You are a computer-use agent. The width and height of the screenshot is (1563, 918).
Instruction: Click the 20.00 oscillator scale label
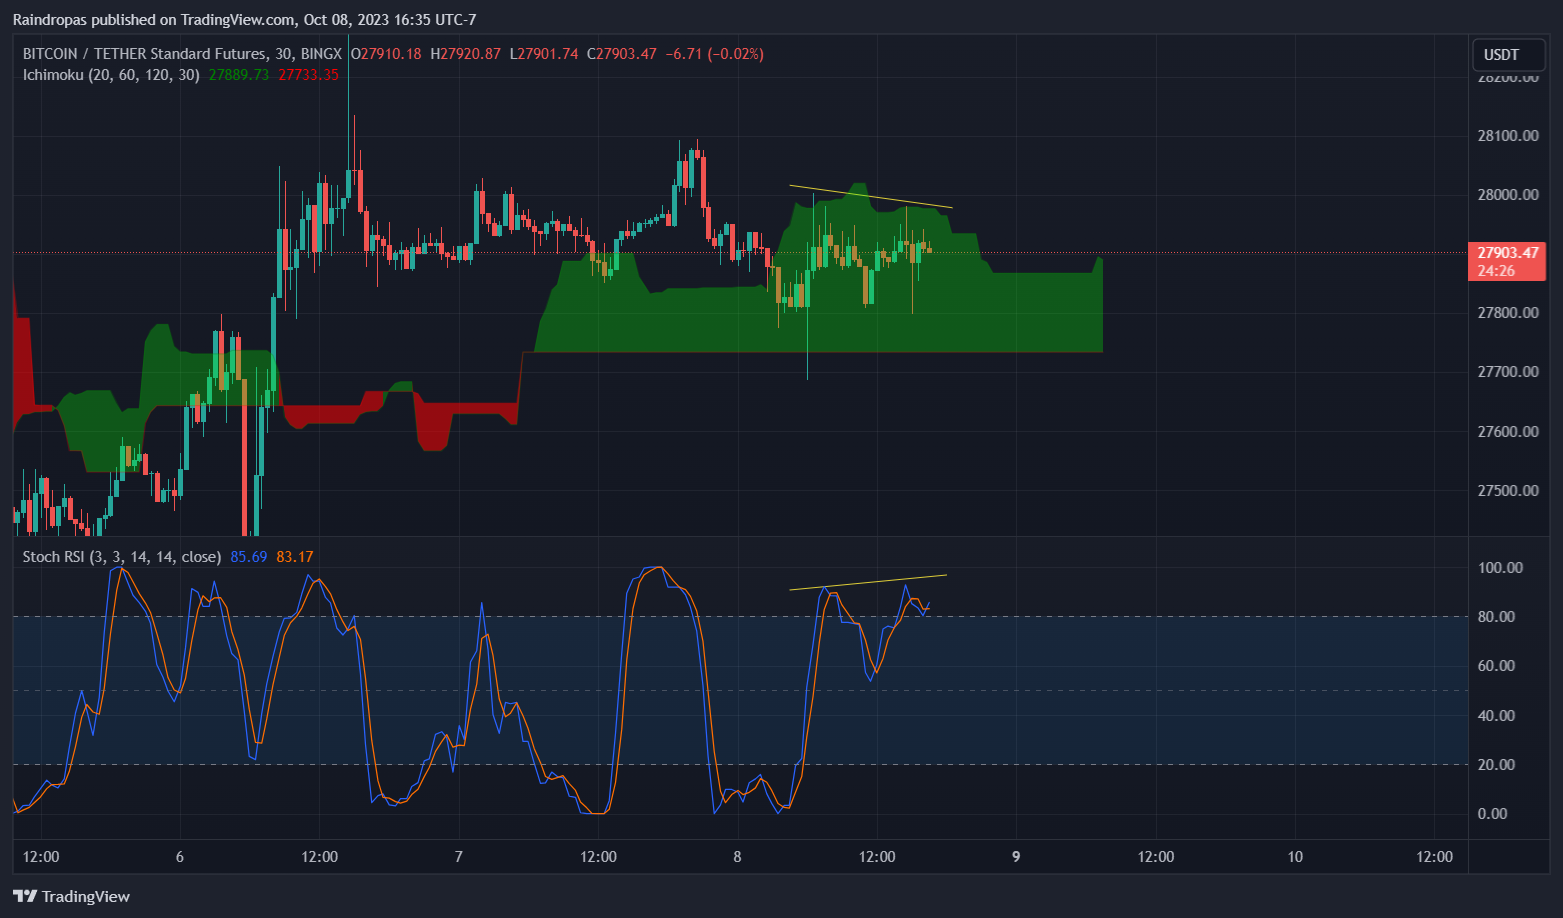pyautogui.click(x=1496, y=764)
